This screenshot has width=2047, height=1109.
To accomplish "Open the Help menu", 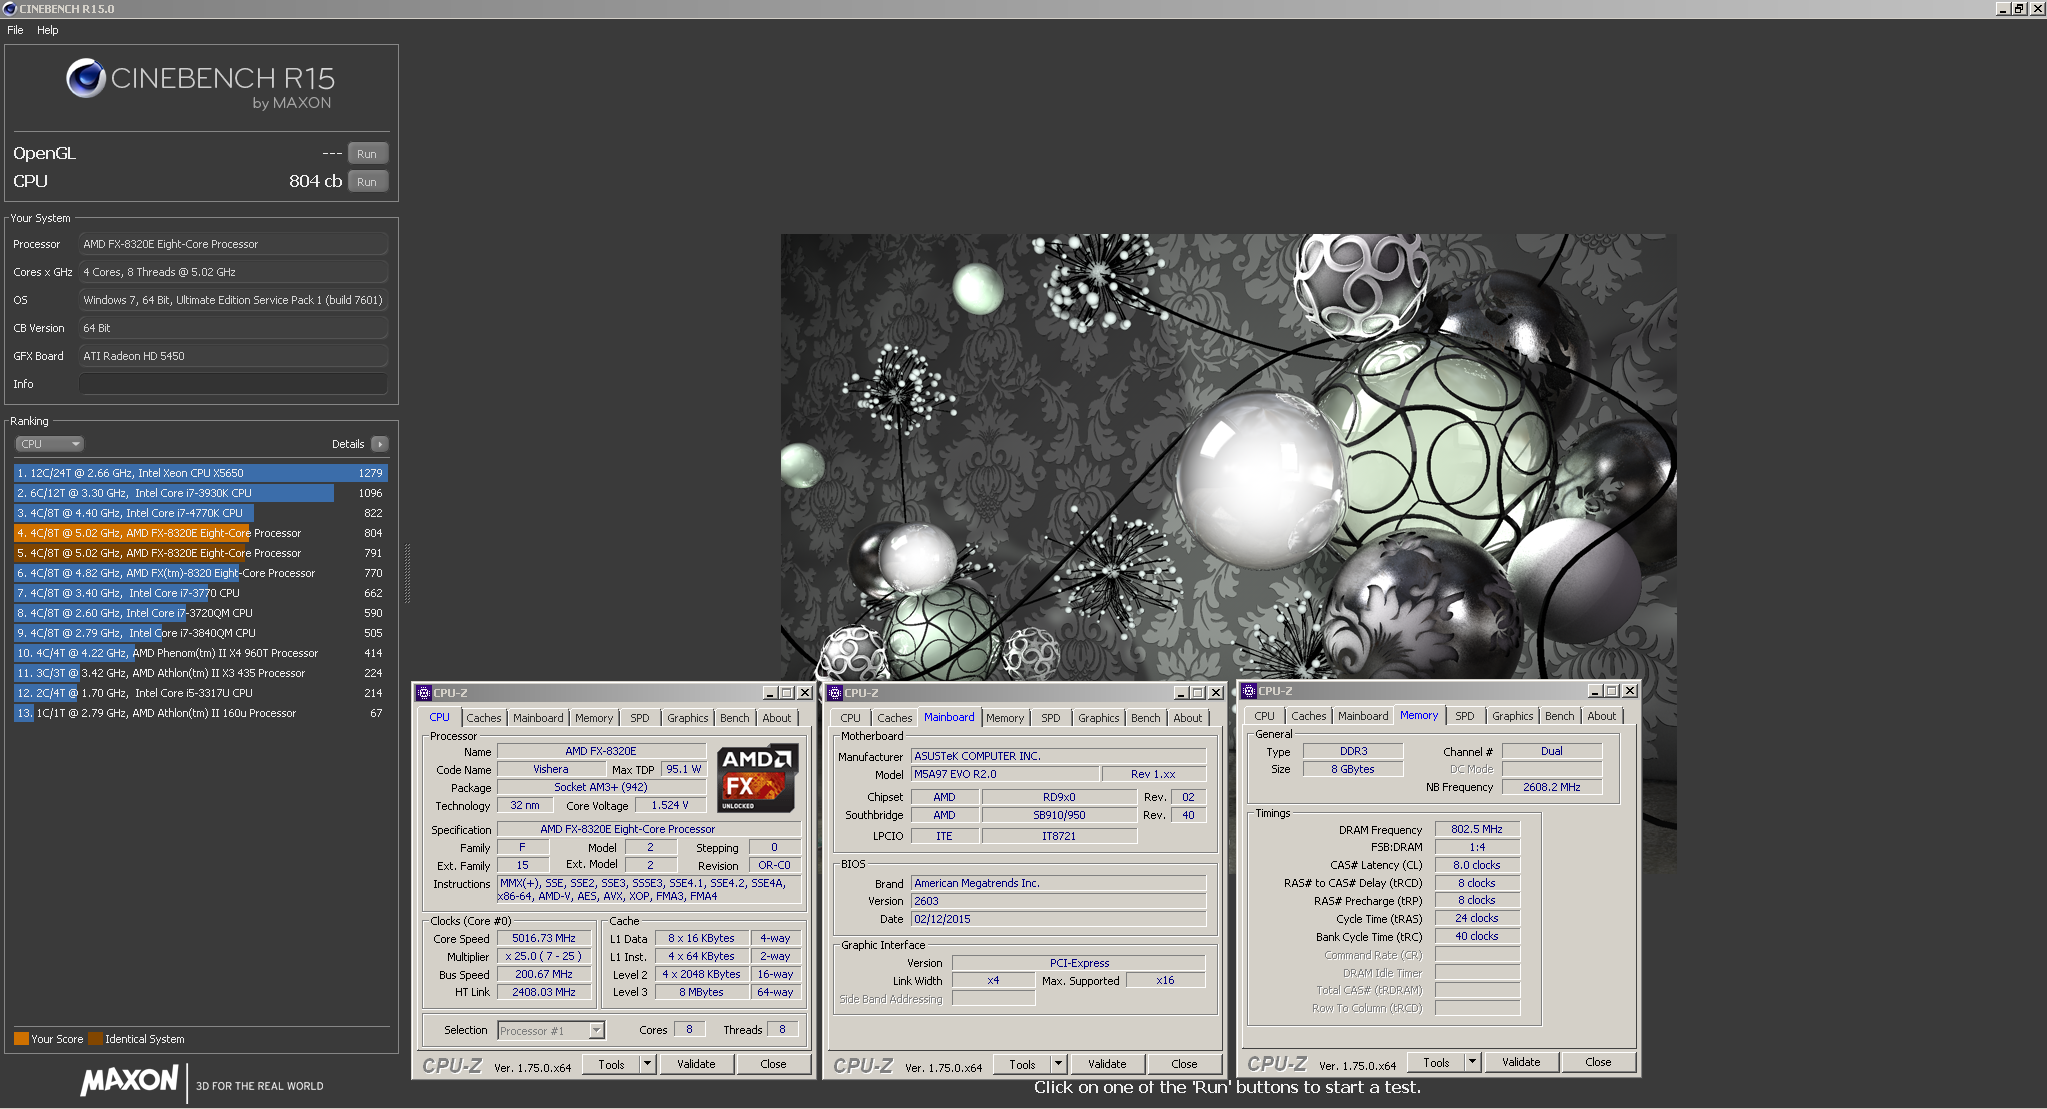I will (x=47, y=30).
